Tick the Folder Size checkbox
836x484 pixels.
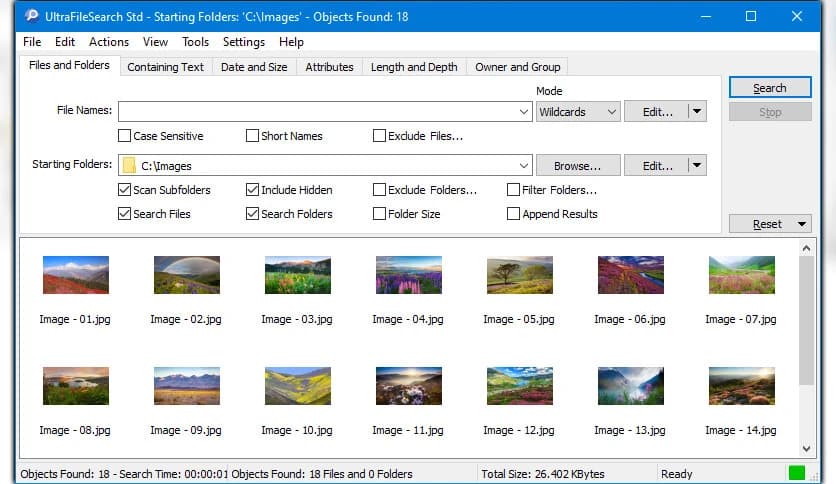pyautogui.click(x=379, y=214)
